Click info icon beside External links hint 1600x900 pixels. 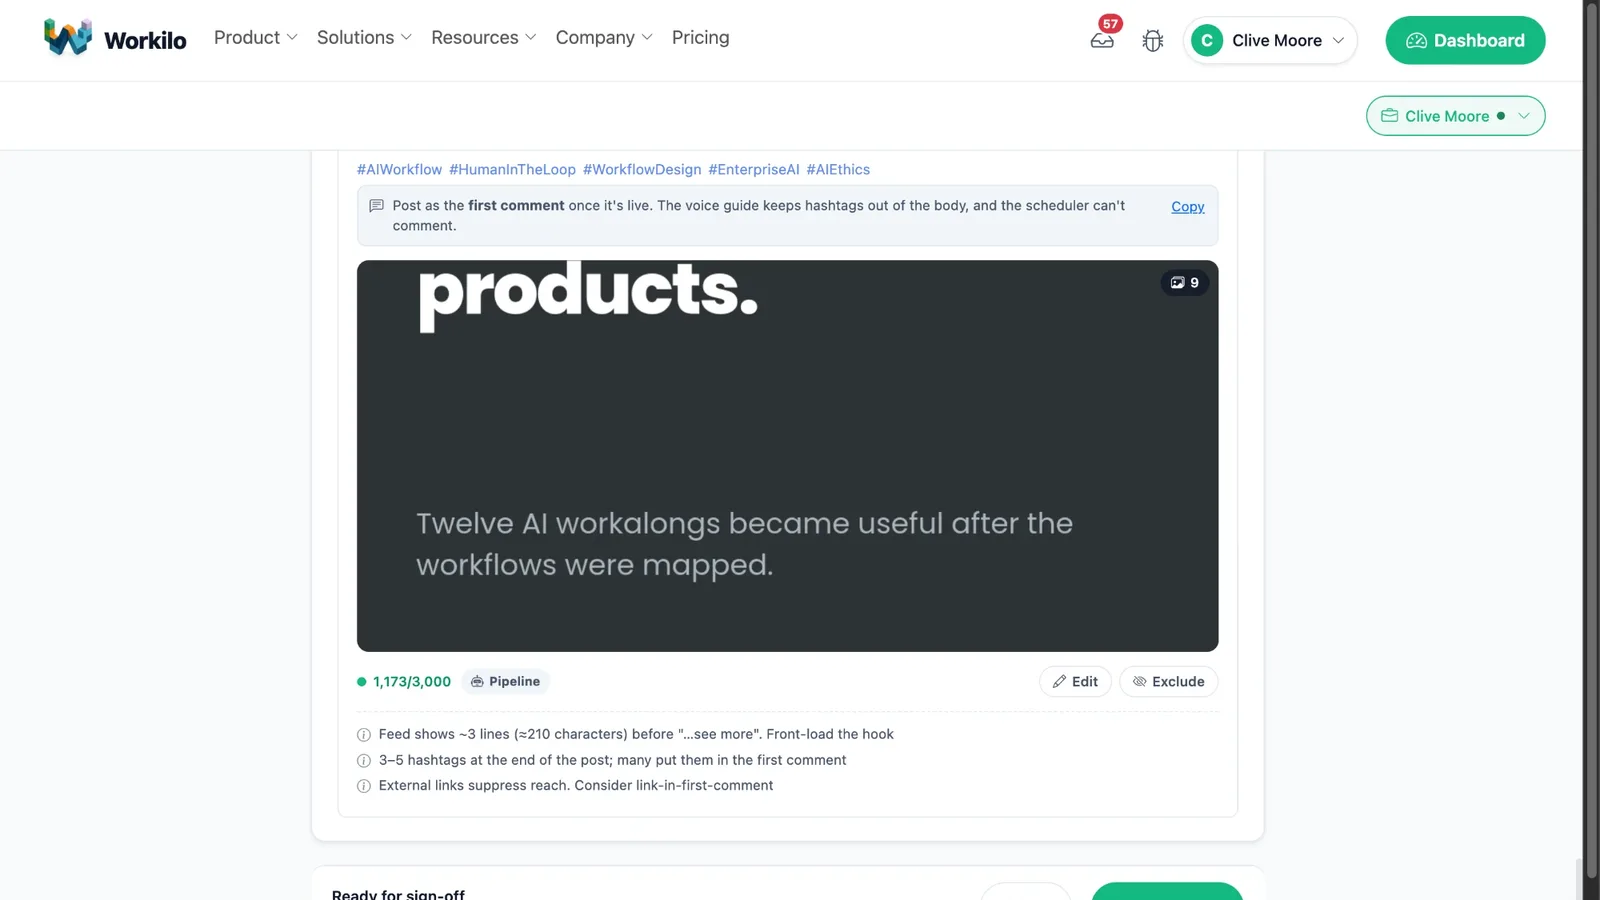364,786
